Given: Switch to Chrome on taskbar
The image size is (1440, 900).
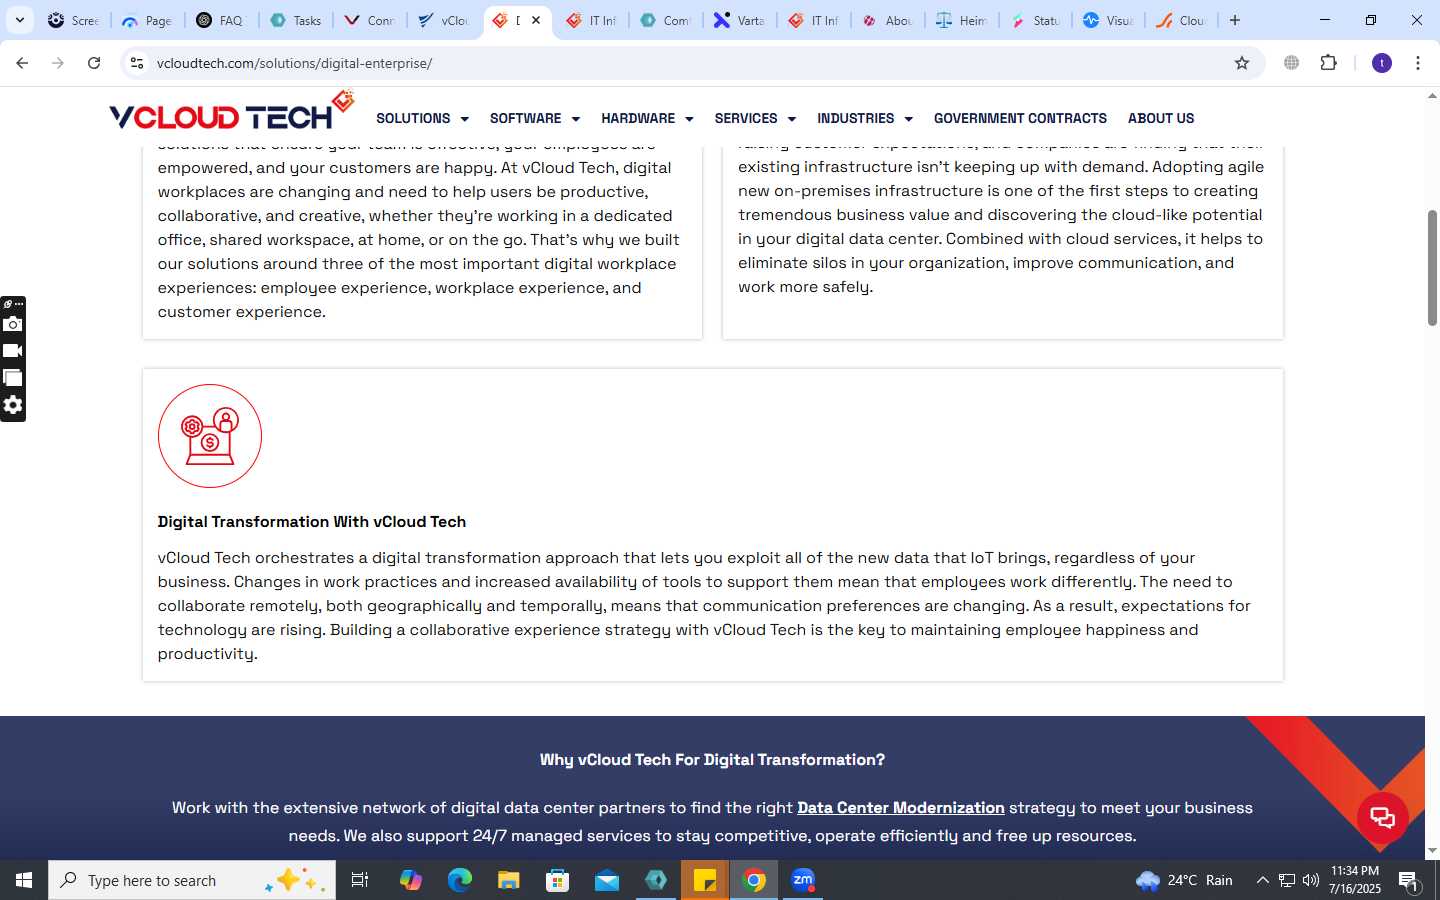Looking at the screenshot, I should pos(755,880).
